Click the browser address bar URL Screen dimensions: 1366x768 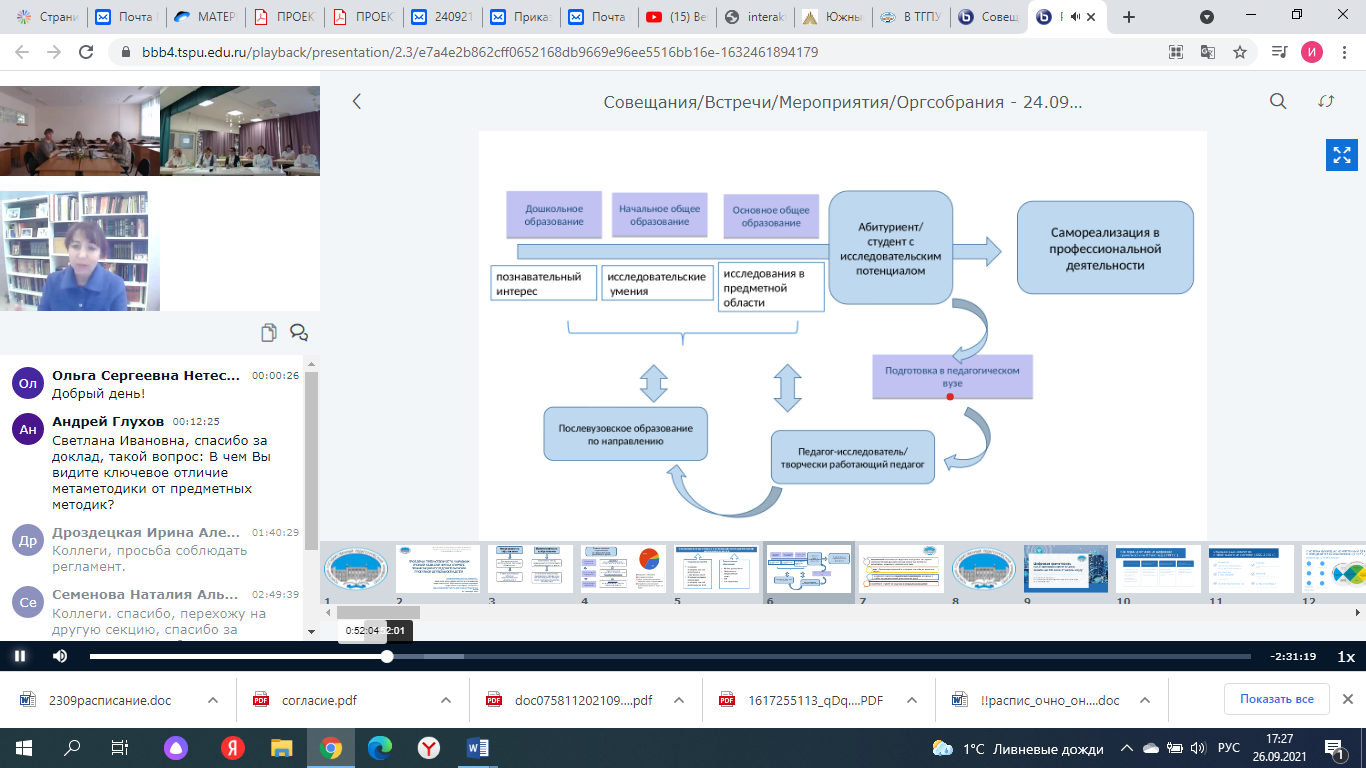point(478,52)
